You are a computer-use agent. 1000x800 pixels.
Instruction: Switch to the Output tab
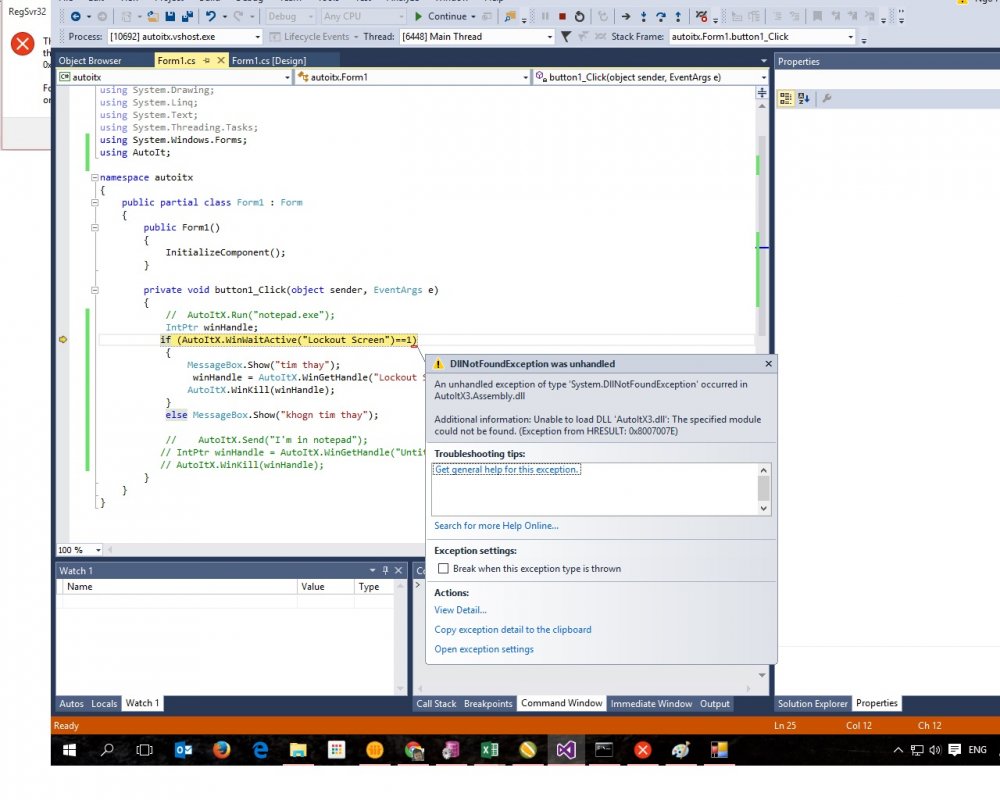click(x=714, y=703)
